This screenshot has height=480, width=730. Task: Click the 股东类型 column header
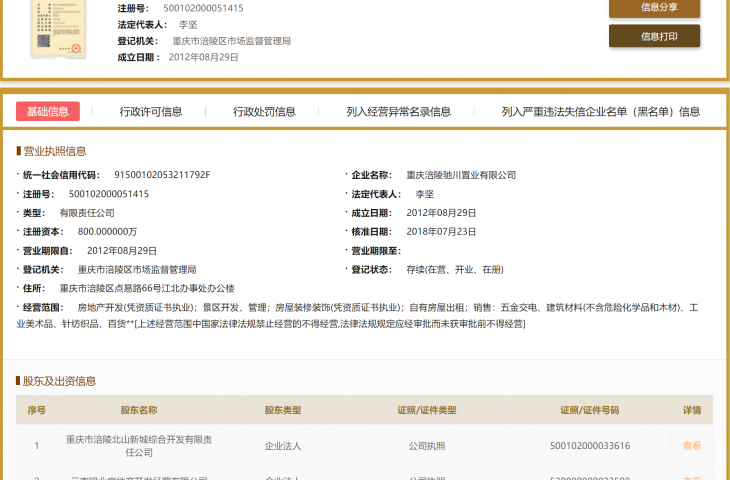point(283,410)
